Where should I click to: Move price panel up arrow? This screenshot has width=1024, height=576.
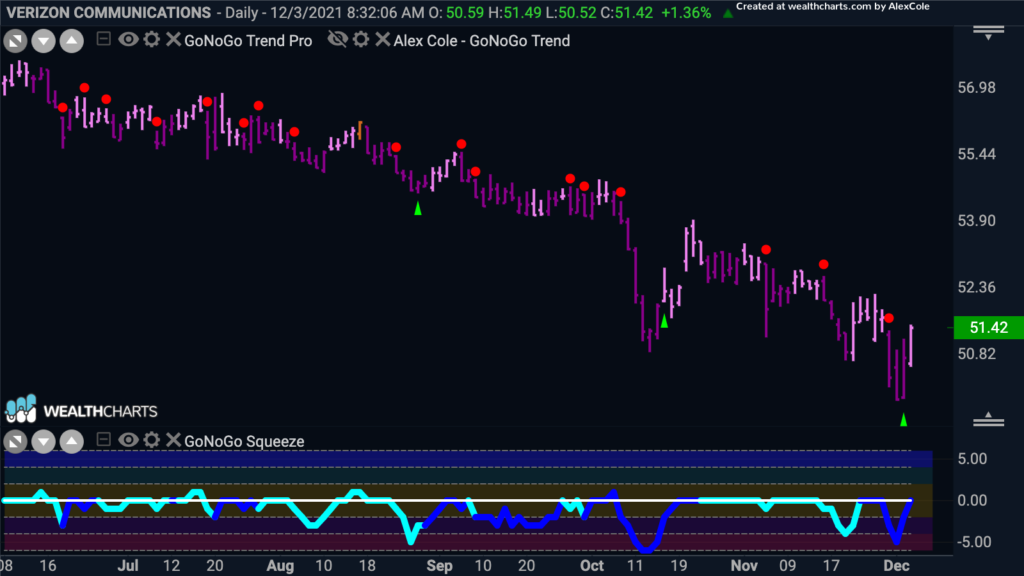tap(72, 41)
